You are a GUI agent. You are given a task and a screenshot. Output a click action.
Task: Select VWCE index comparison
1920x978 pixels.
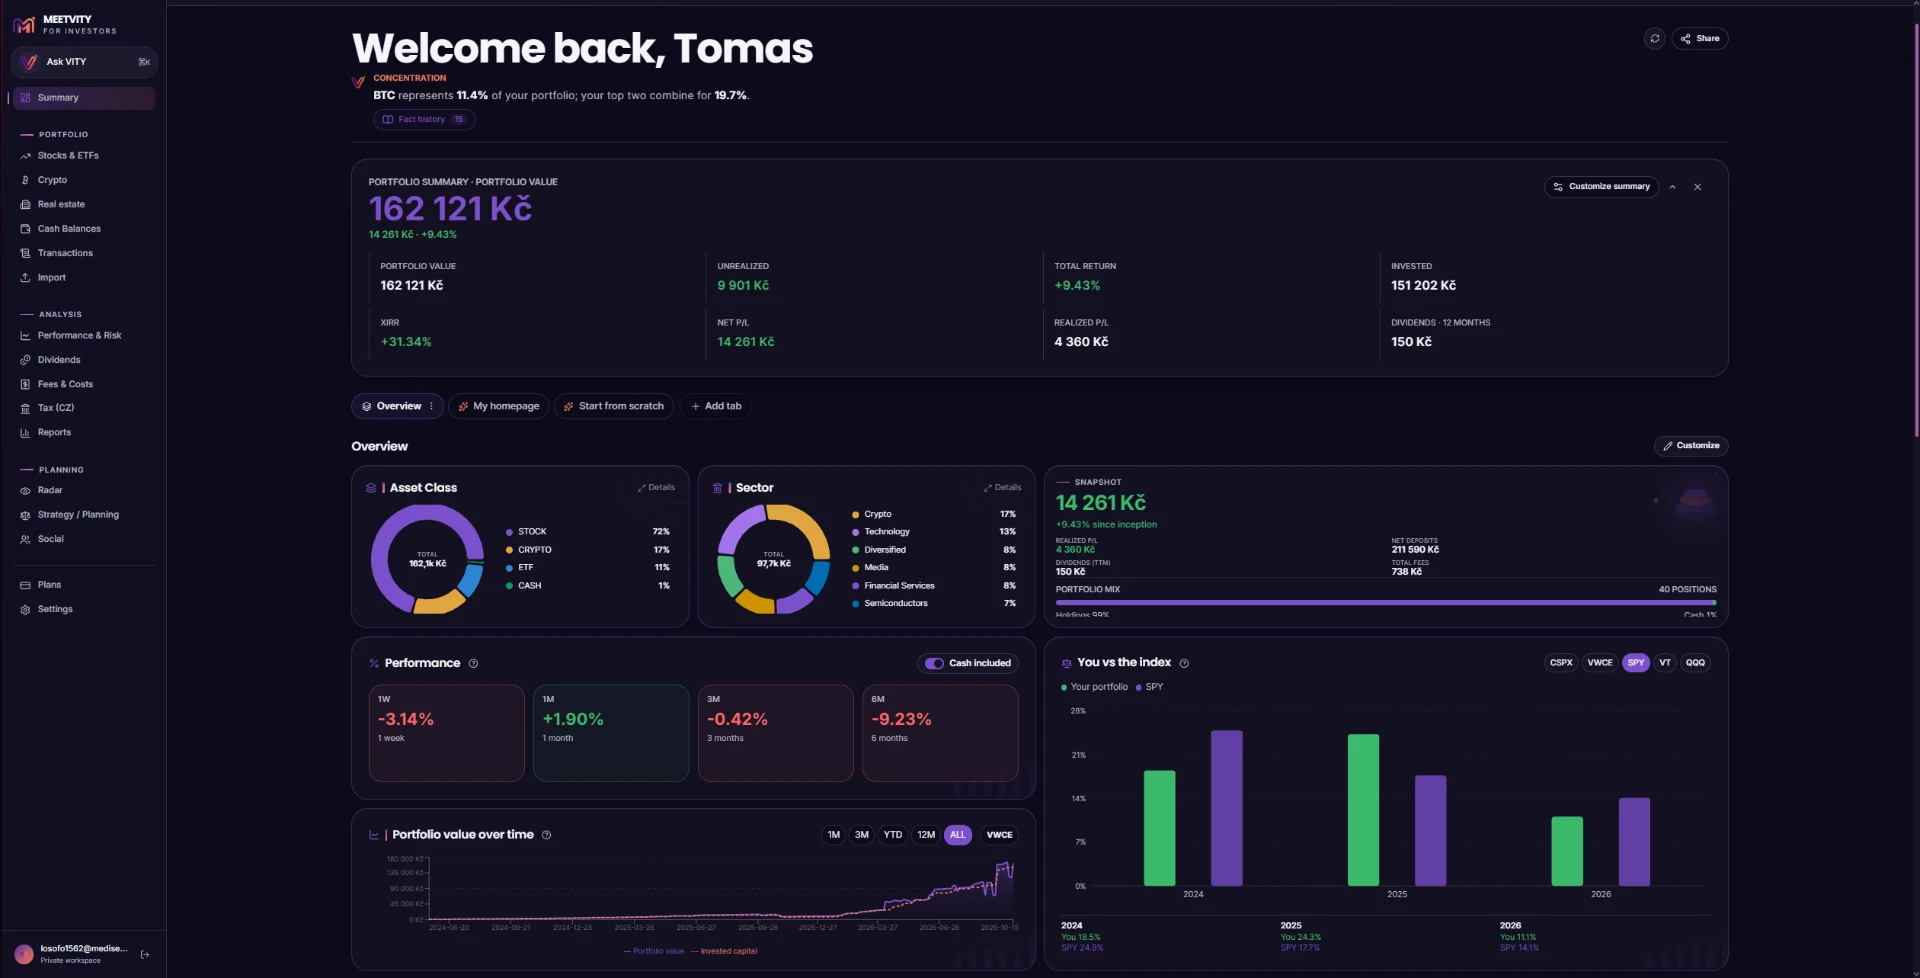(x=1600, y=663)
